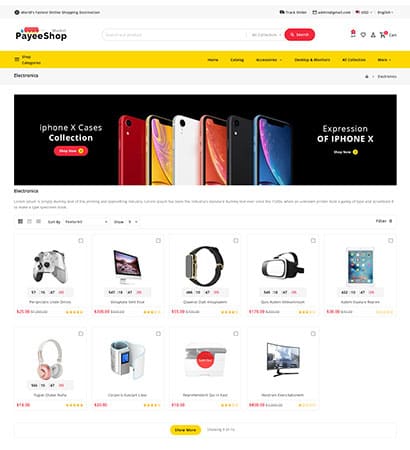Click into the product search field
The image size is (410, 450).
[x=174, y=35]
